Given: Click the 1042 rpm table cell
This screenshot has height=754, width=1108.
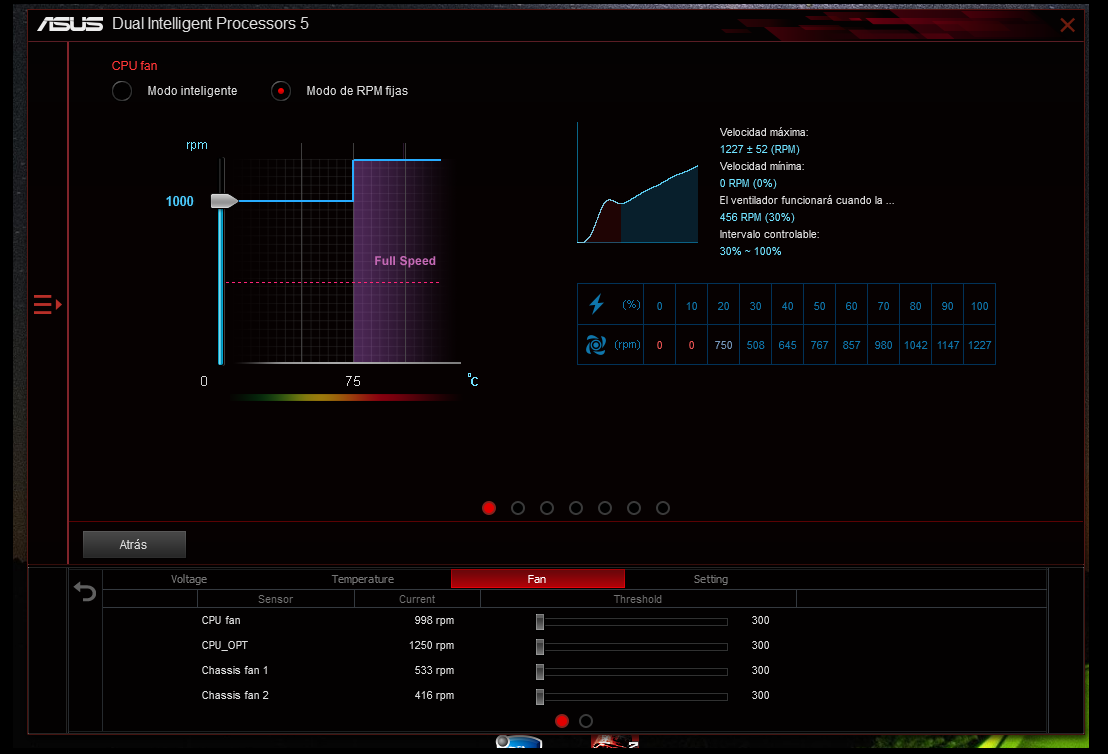Looking at the screenshot, I should point(916,345).
